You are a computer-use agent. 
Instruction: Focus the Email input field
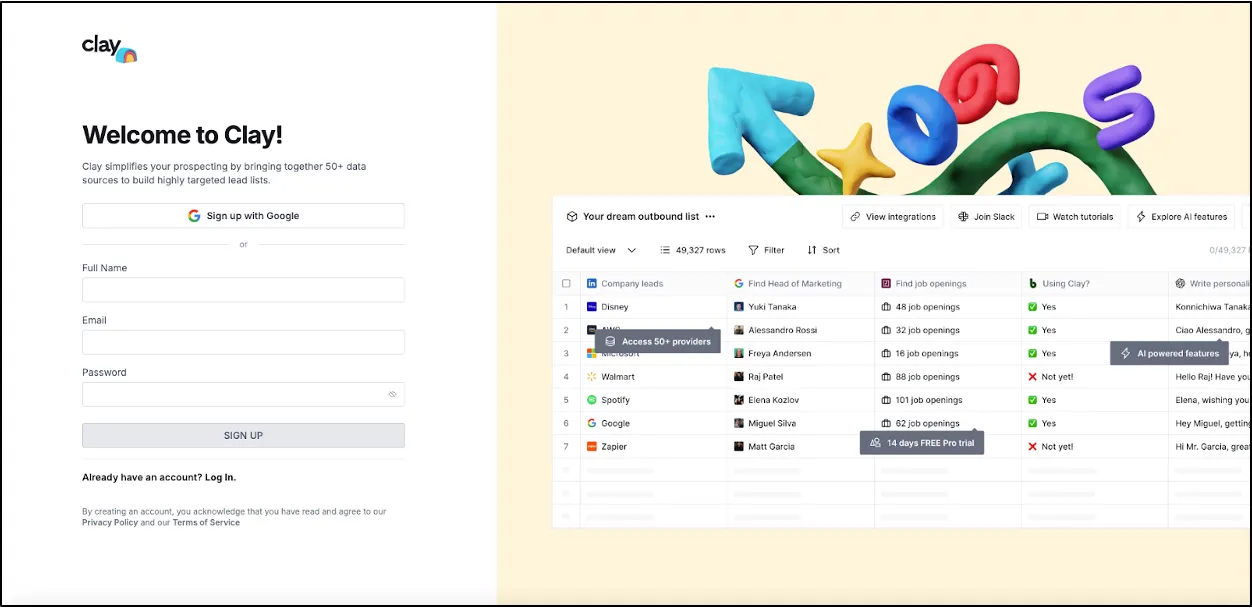tap(243, 342)
